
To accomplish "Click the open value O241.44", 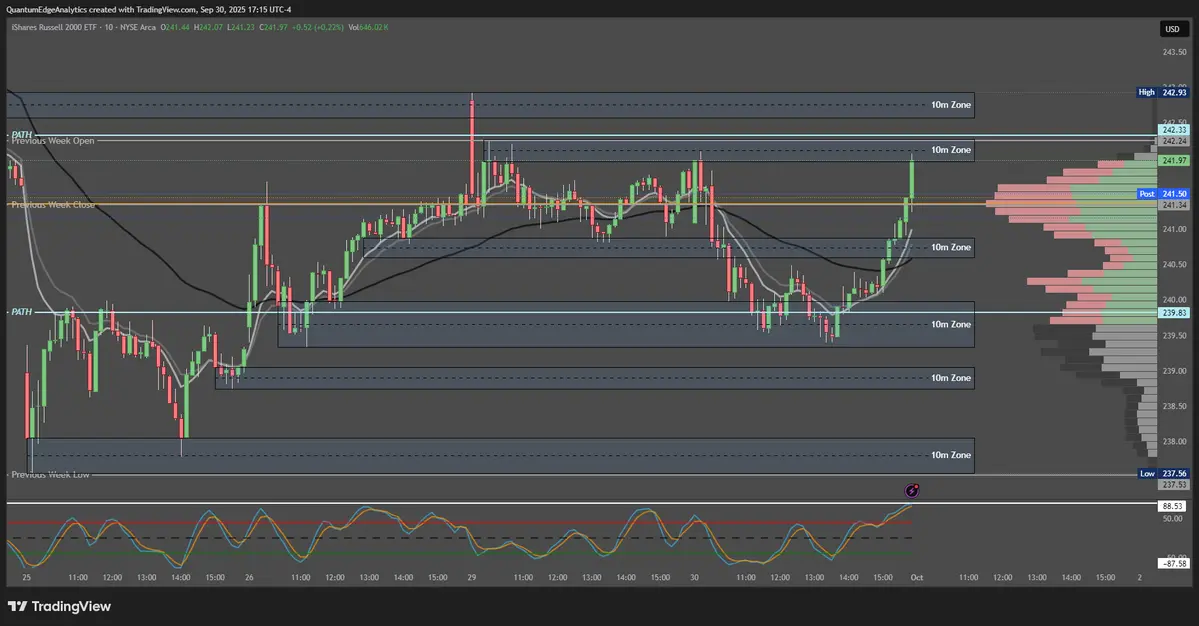I will pyautogui.click(x=175, y=28).
